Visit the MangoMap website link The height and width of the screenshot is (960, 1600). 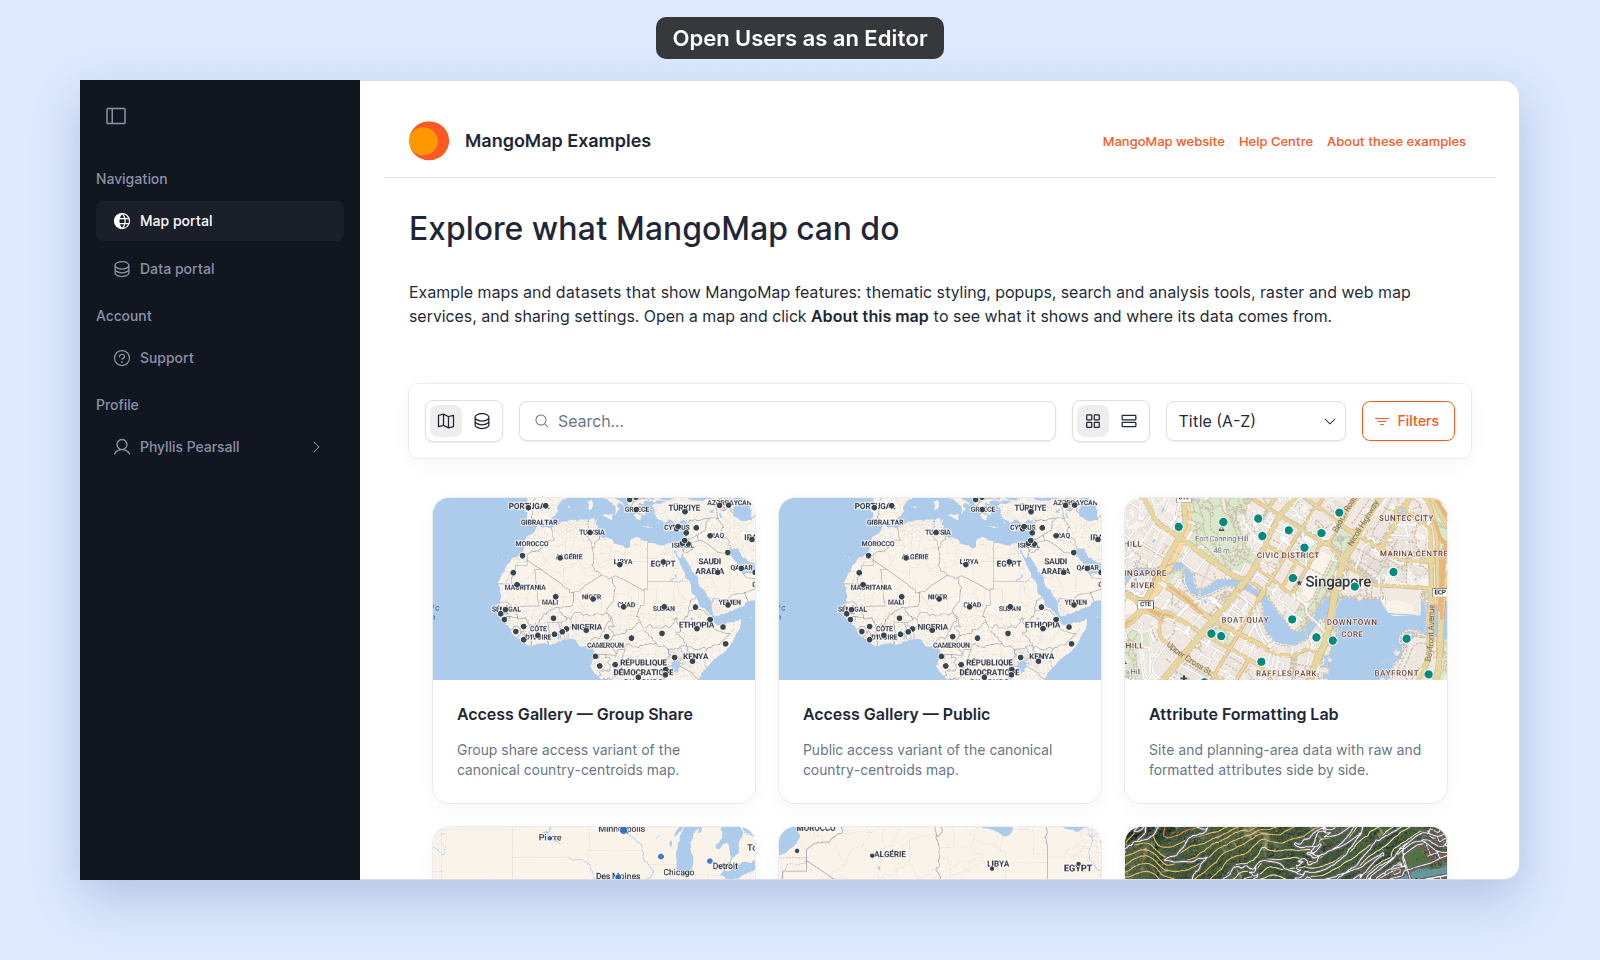1163,142
